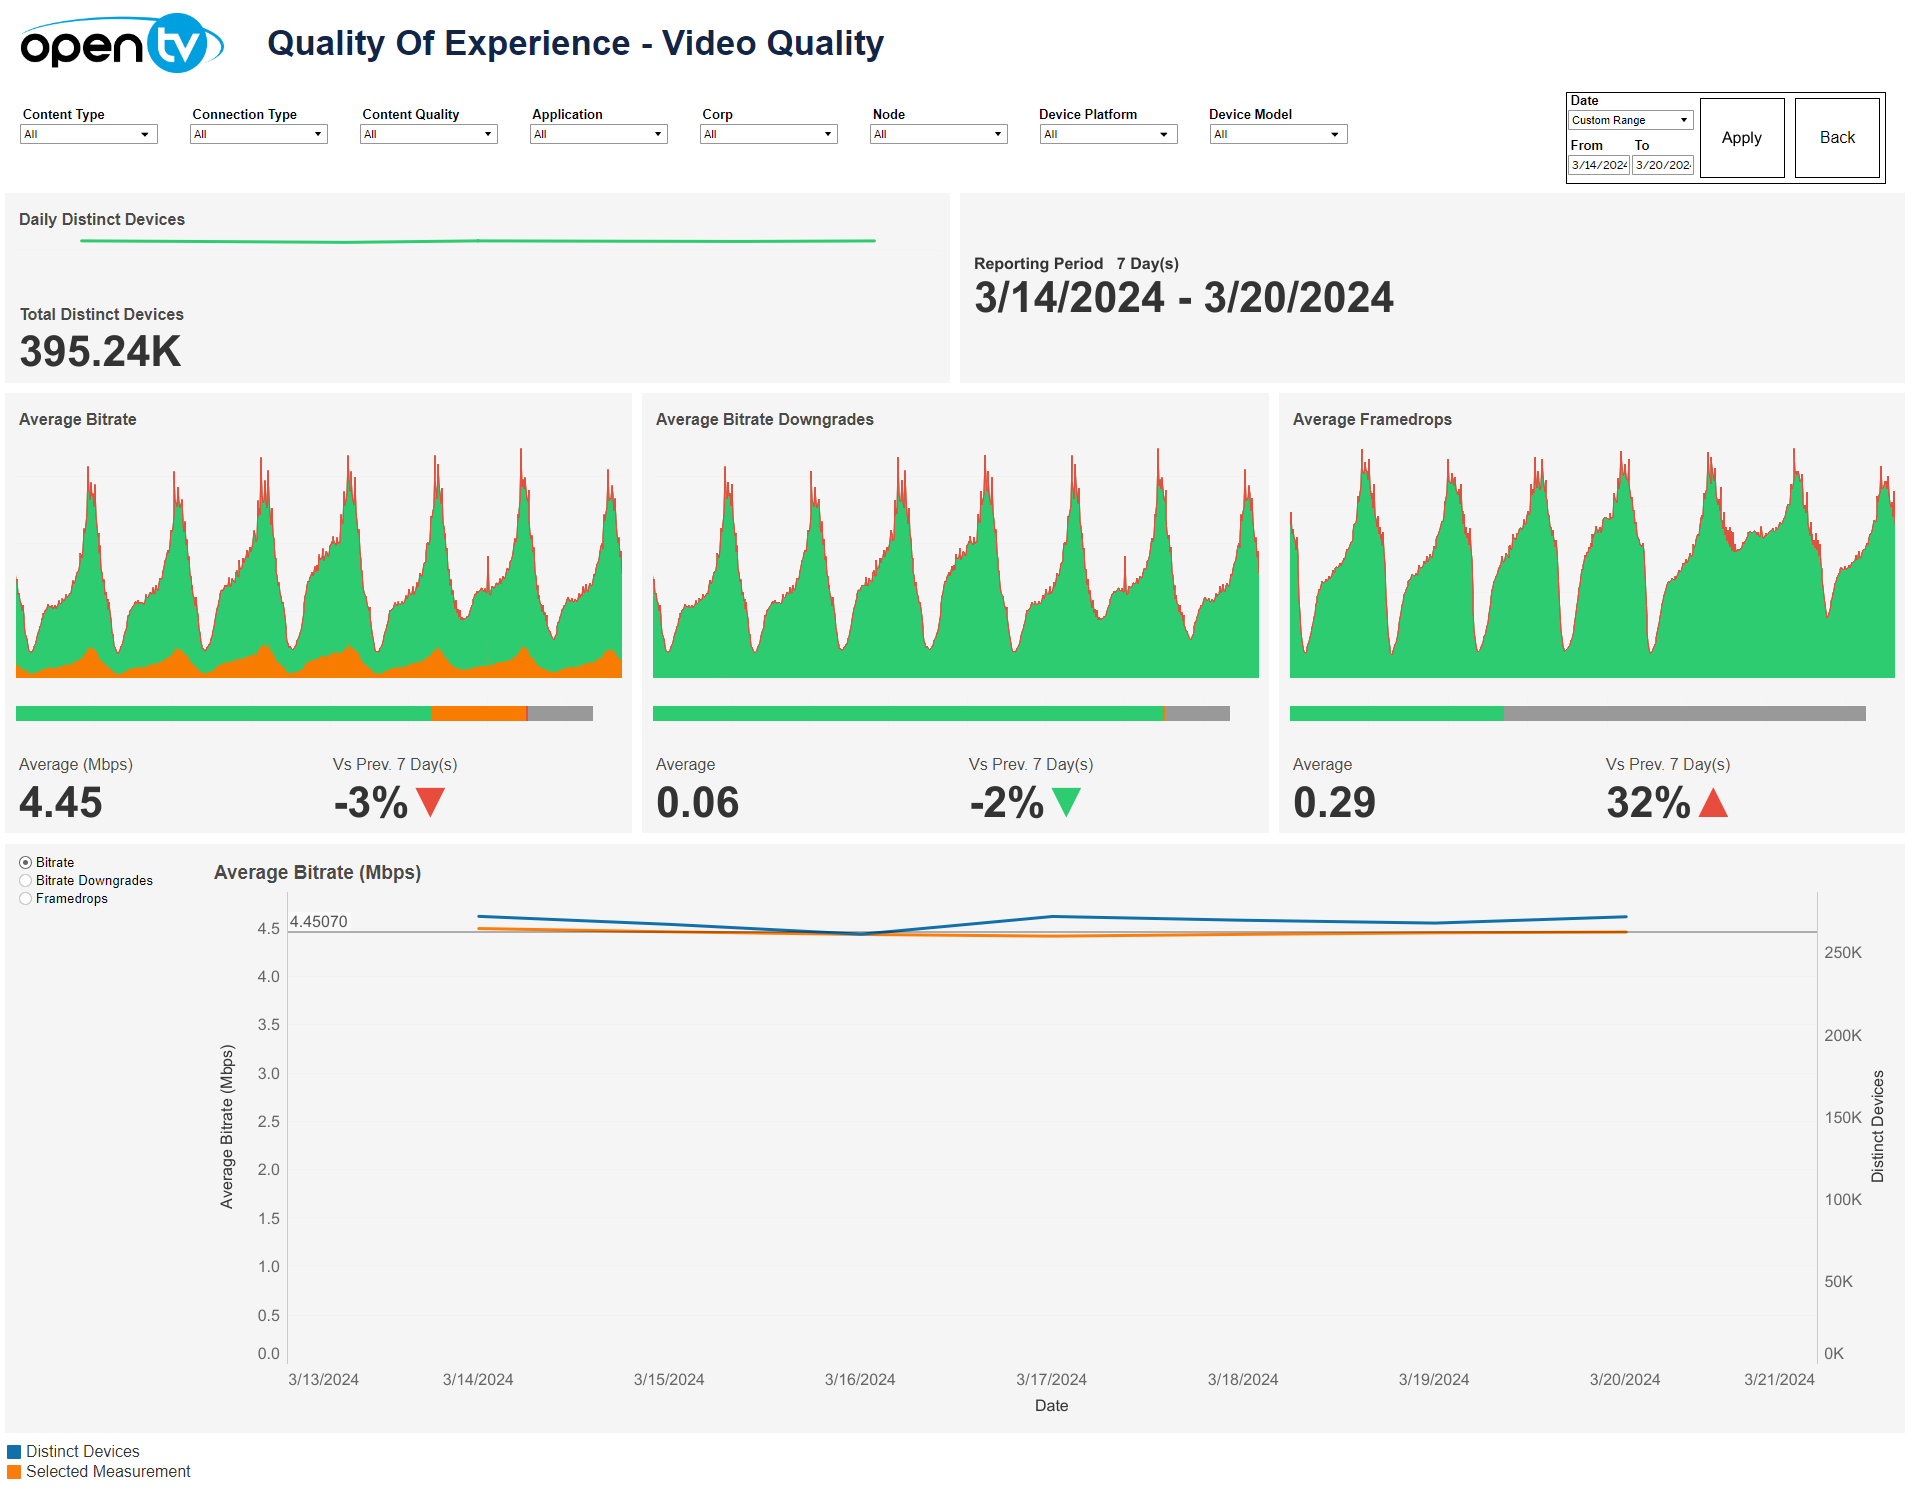The height and width of the screenshot is (1493, 1920).
Task: Click the 7 Day(s) reporting period label
Action: click(x=1148, y=263)
